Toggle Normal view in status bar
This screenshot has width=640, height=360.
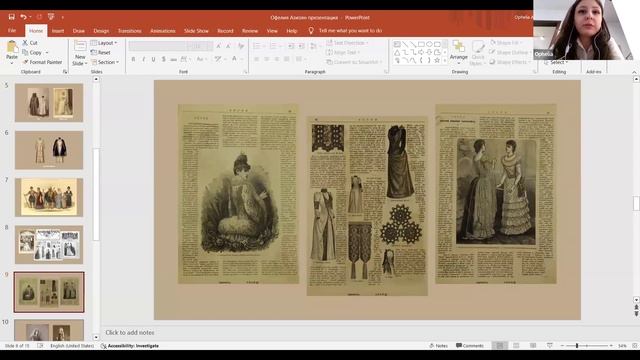tap(500, 346)
